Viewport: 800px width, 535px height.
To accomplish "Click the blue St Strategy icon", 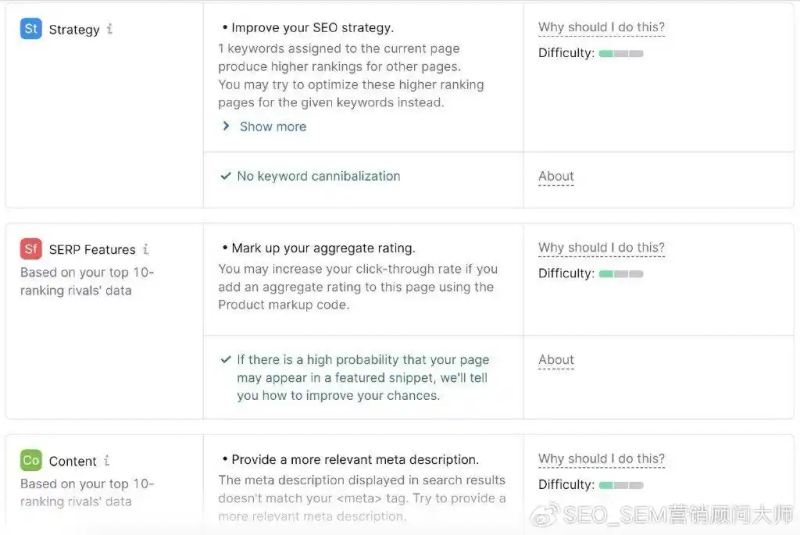I will tap(31, 29).
